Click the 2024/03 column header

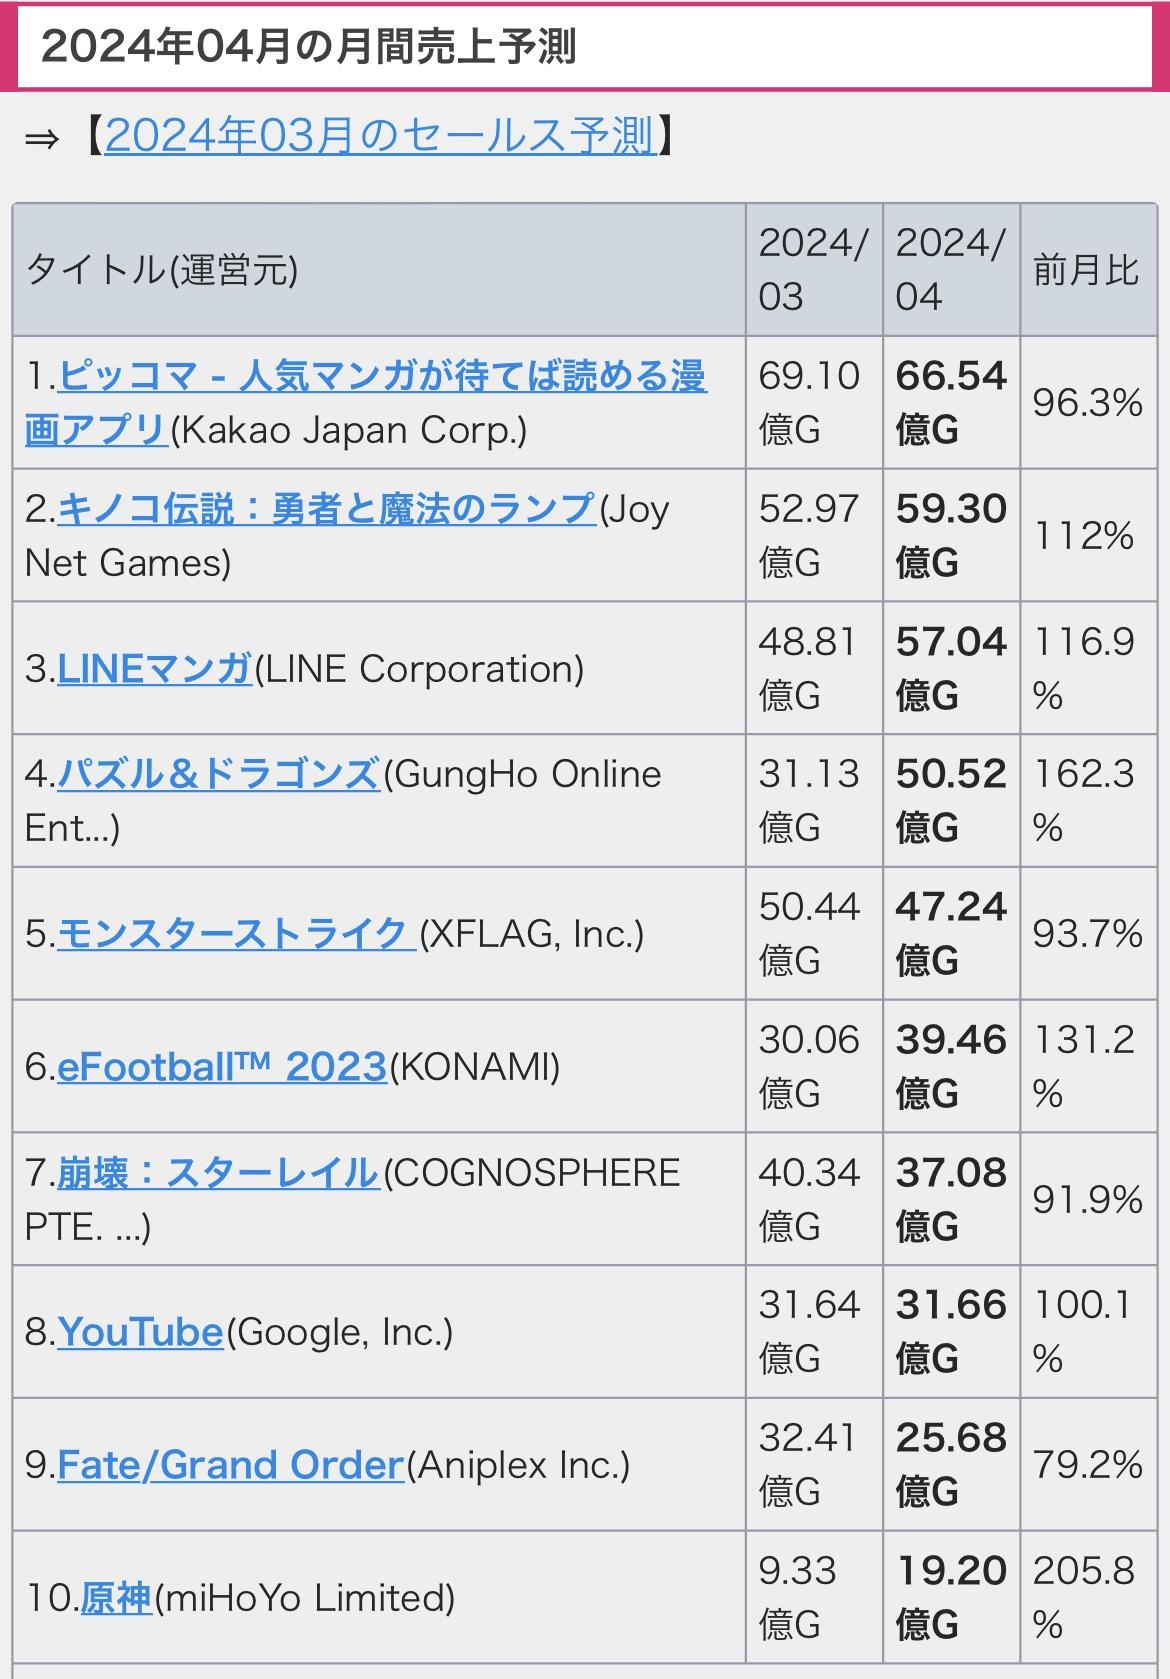(x=813, y=270)
